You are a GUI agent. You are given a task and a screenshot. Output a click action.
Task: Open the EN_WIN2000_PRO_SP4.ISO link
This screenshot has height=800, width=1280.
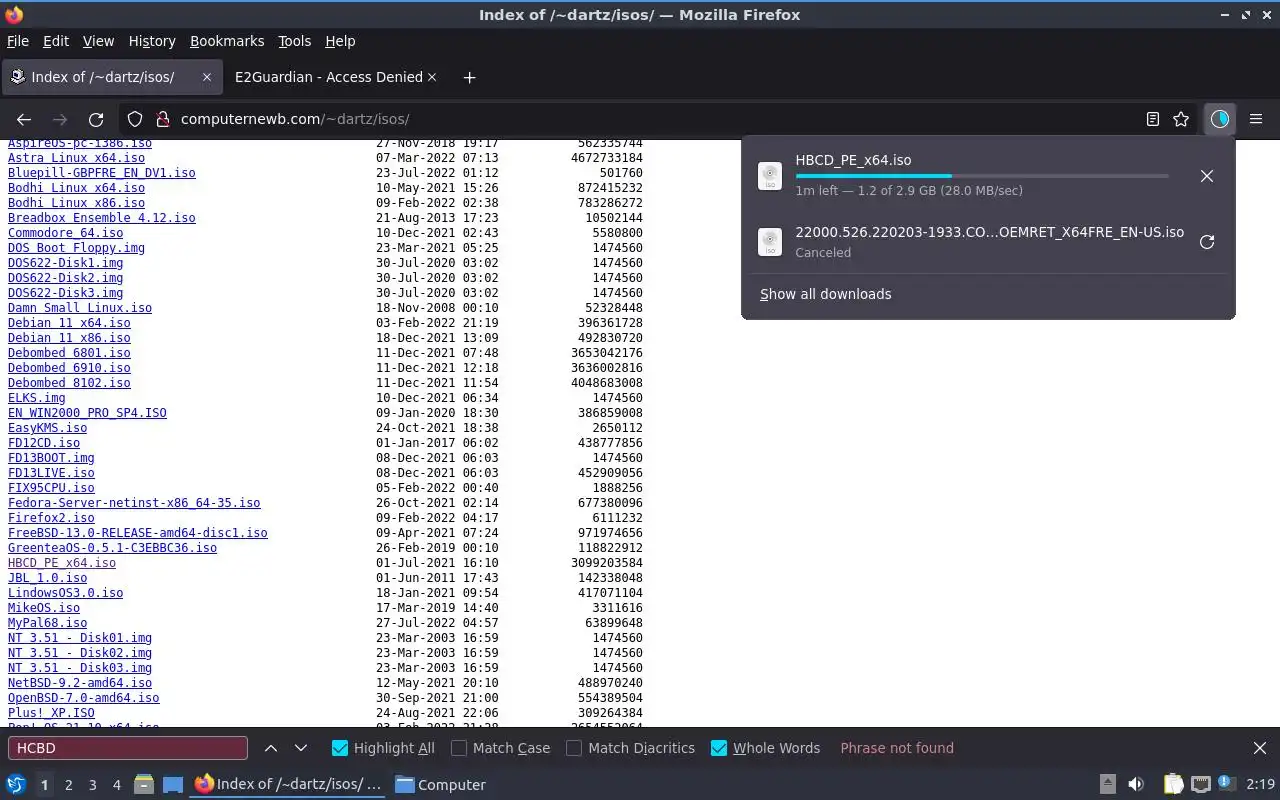pos(87,413)
